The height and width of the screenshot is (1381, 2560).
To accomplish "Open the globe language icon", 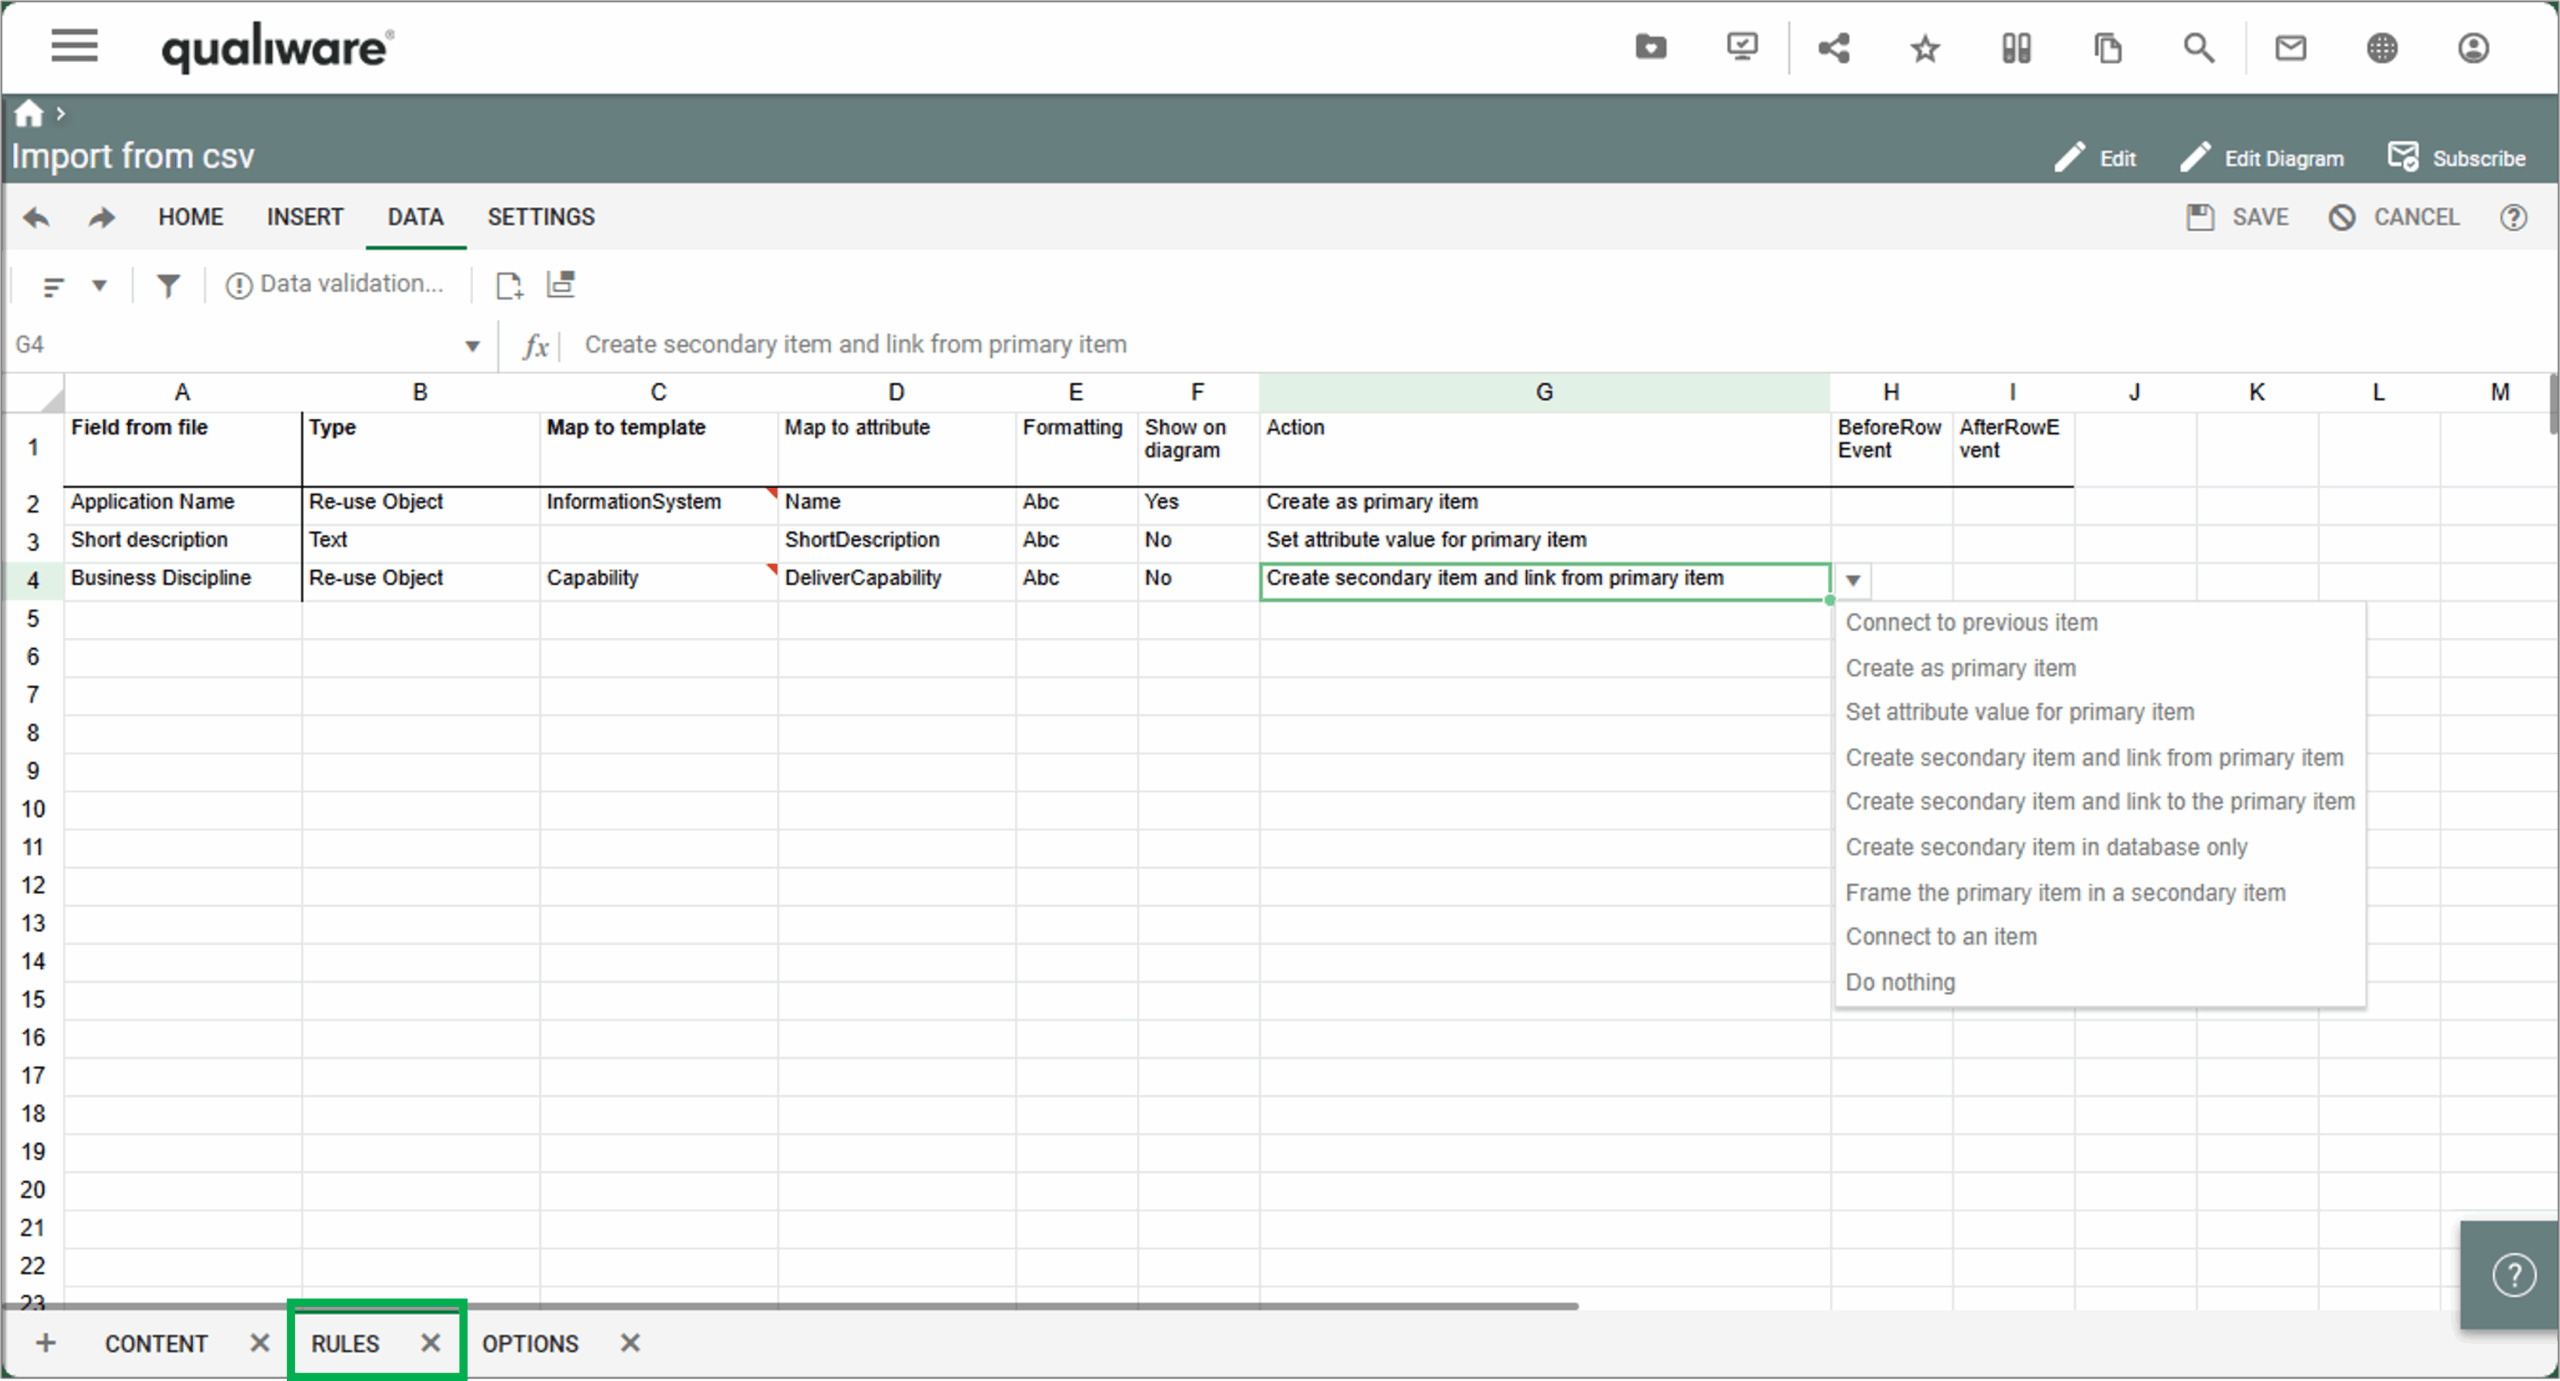I will tap(2382, 48).
